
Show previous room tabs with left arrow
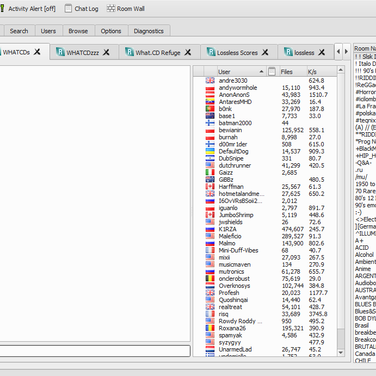tap(339, 52)
